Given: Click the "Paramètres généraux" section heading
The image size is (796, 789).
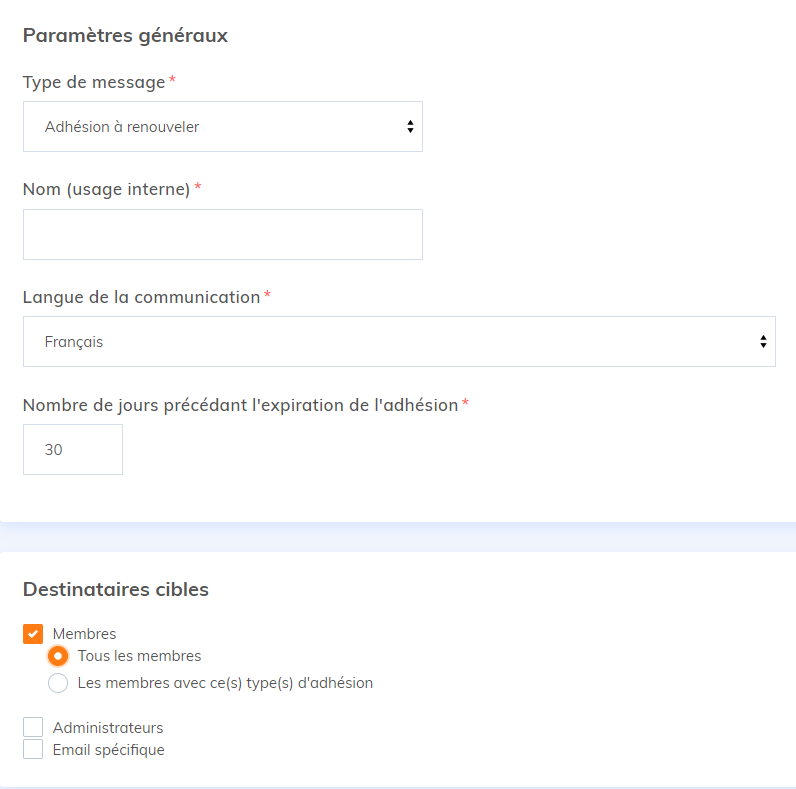Looking at the screenshot, I should pyautogui.click(x=125, y=36).
